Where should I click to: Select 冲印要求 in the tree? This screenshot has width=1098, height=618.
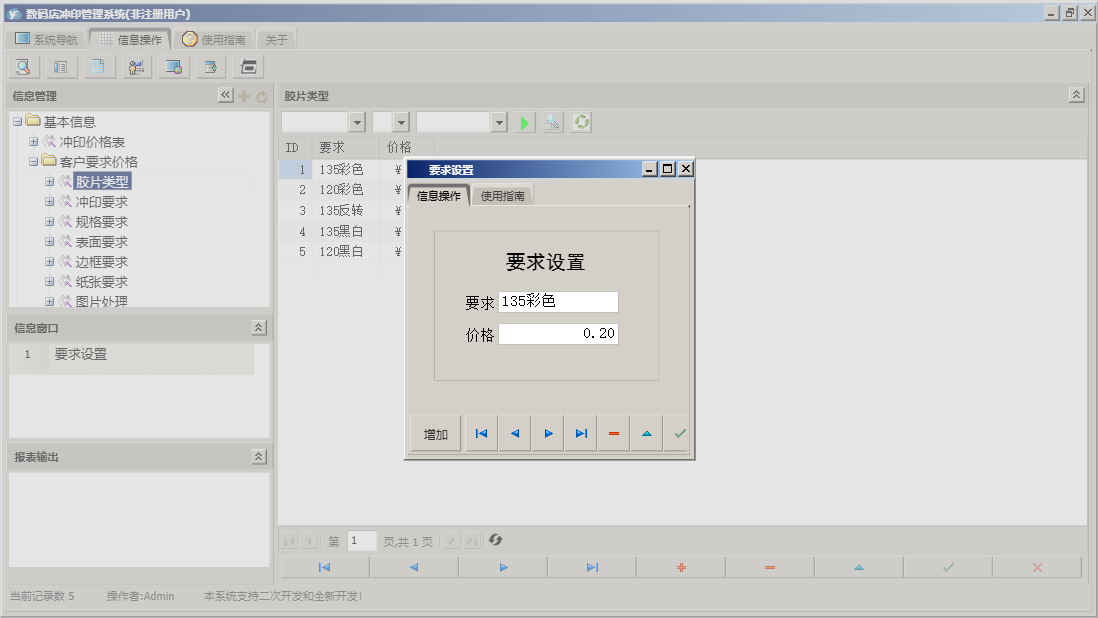point(101,202)
